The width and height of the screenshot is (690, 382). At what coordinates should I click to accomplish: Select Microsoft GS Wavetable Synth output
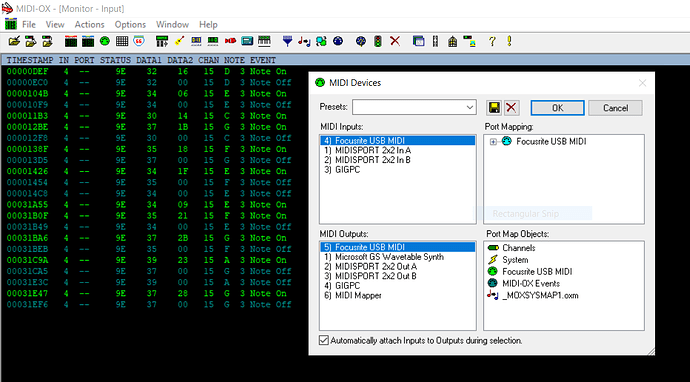point(398,257)
